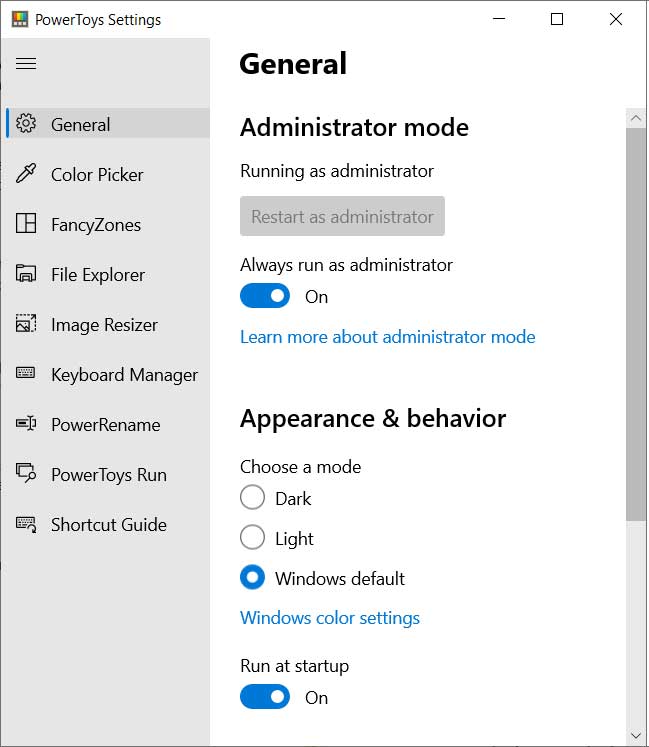Click the PowerToys Run icon
The width and height of the screenshot is (649, 747).
[x=26, y=473]
